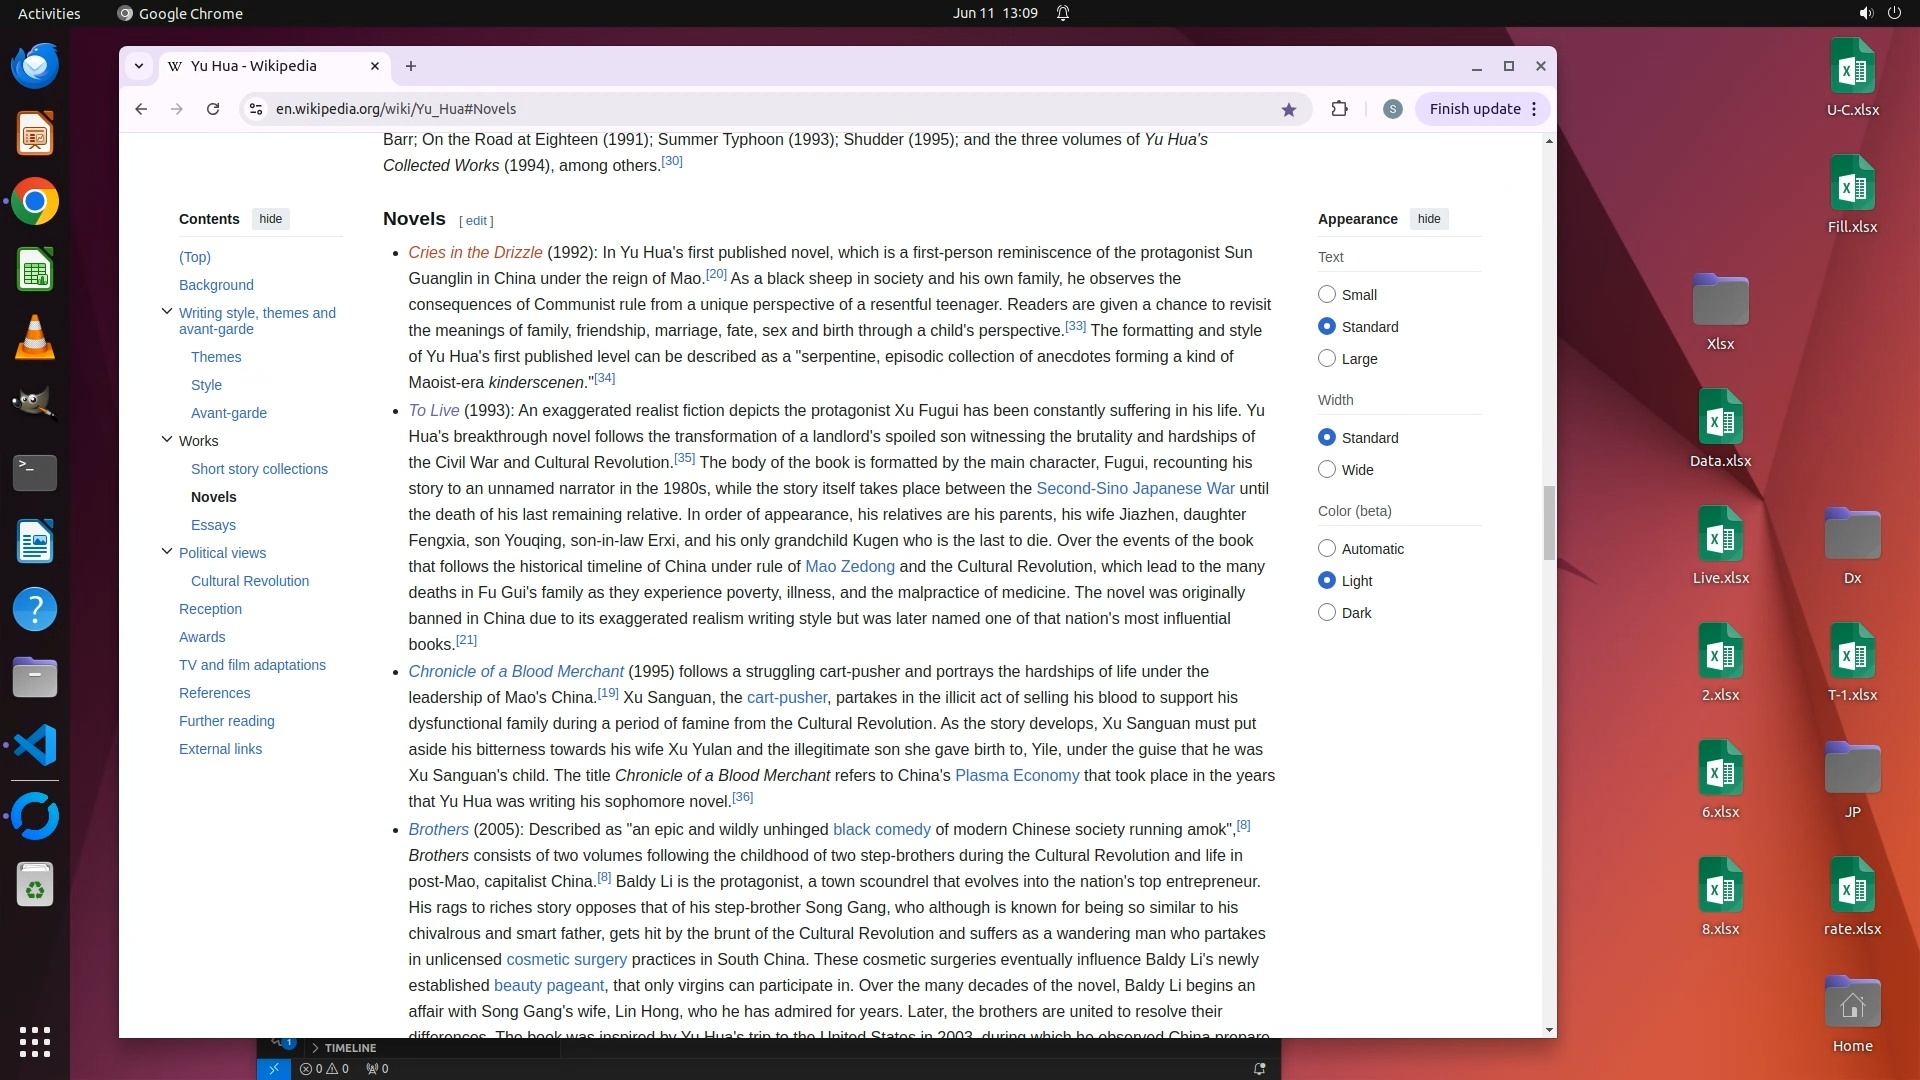The height and width of the screenshot is (1080, 1920).
Task: Open Visual Studio Code from dock
Action: point(35,745)
